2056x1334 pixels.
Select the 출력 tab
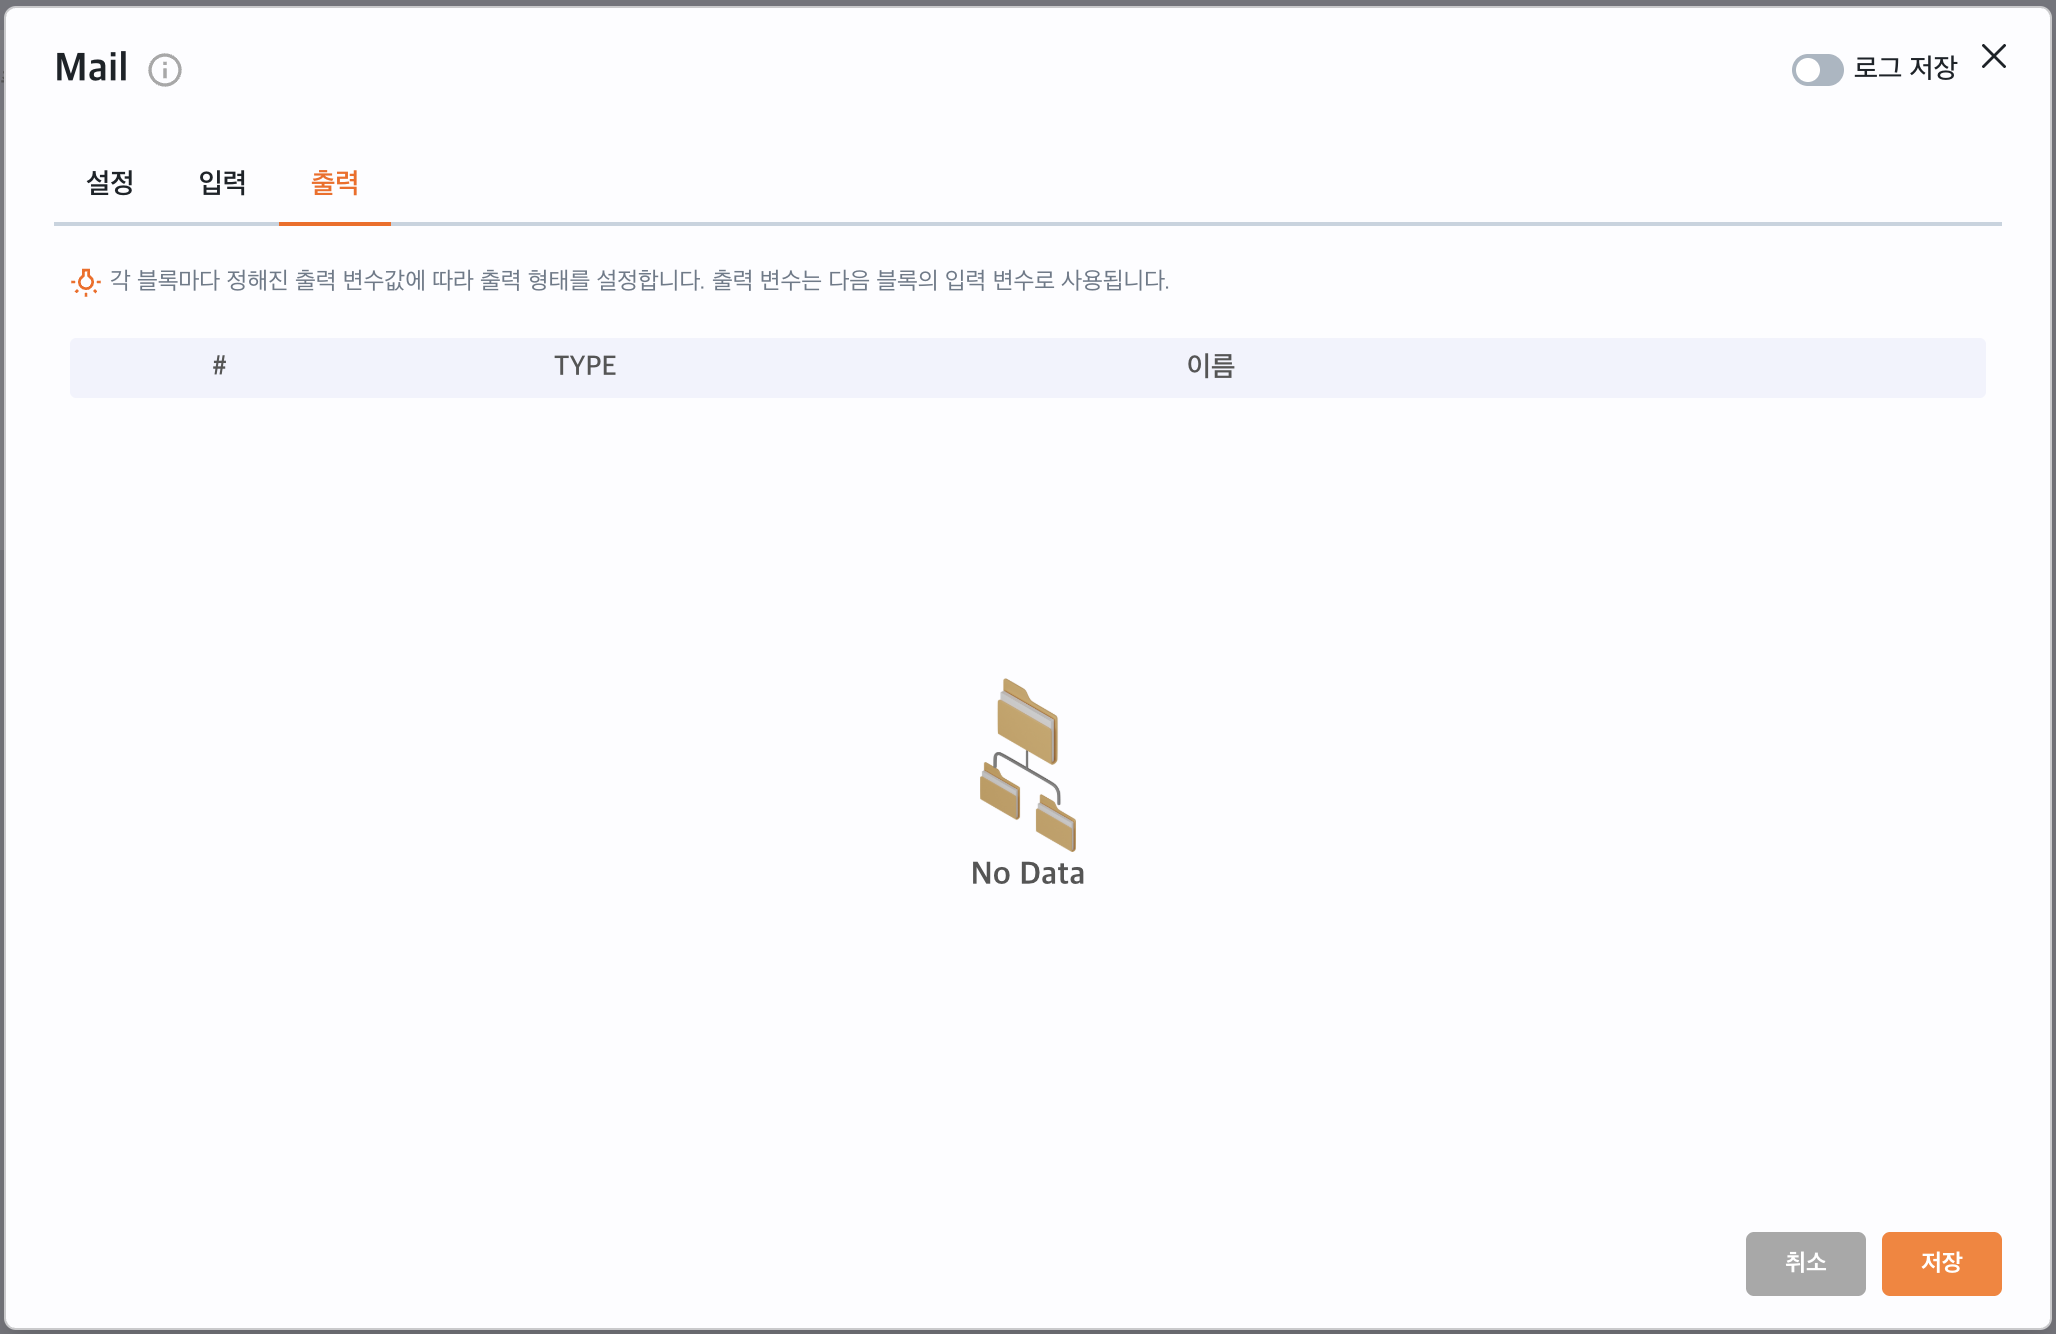tap(335, 182)
